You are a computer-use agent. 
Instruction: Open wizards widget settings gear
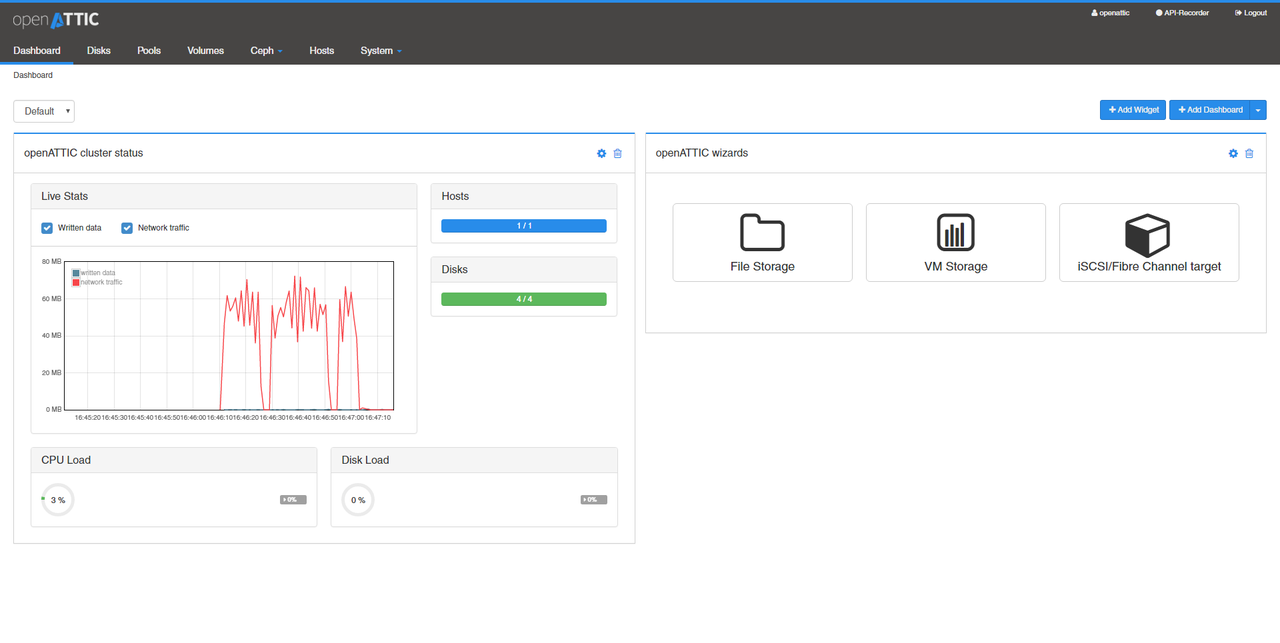1233,153
